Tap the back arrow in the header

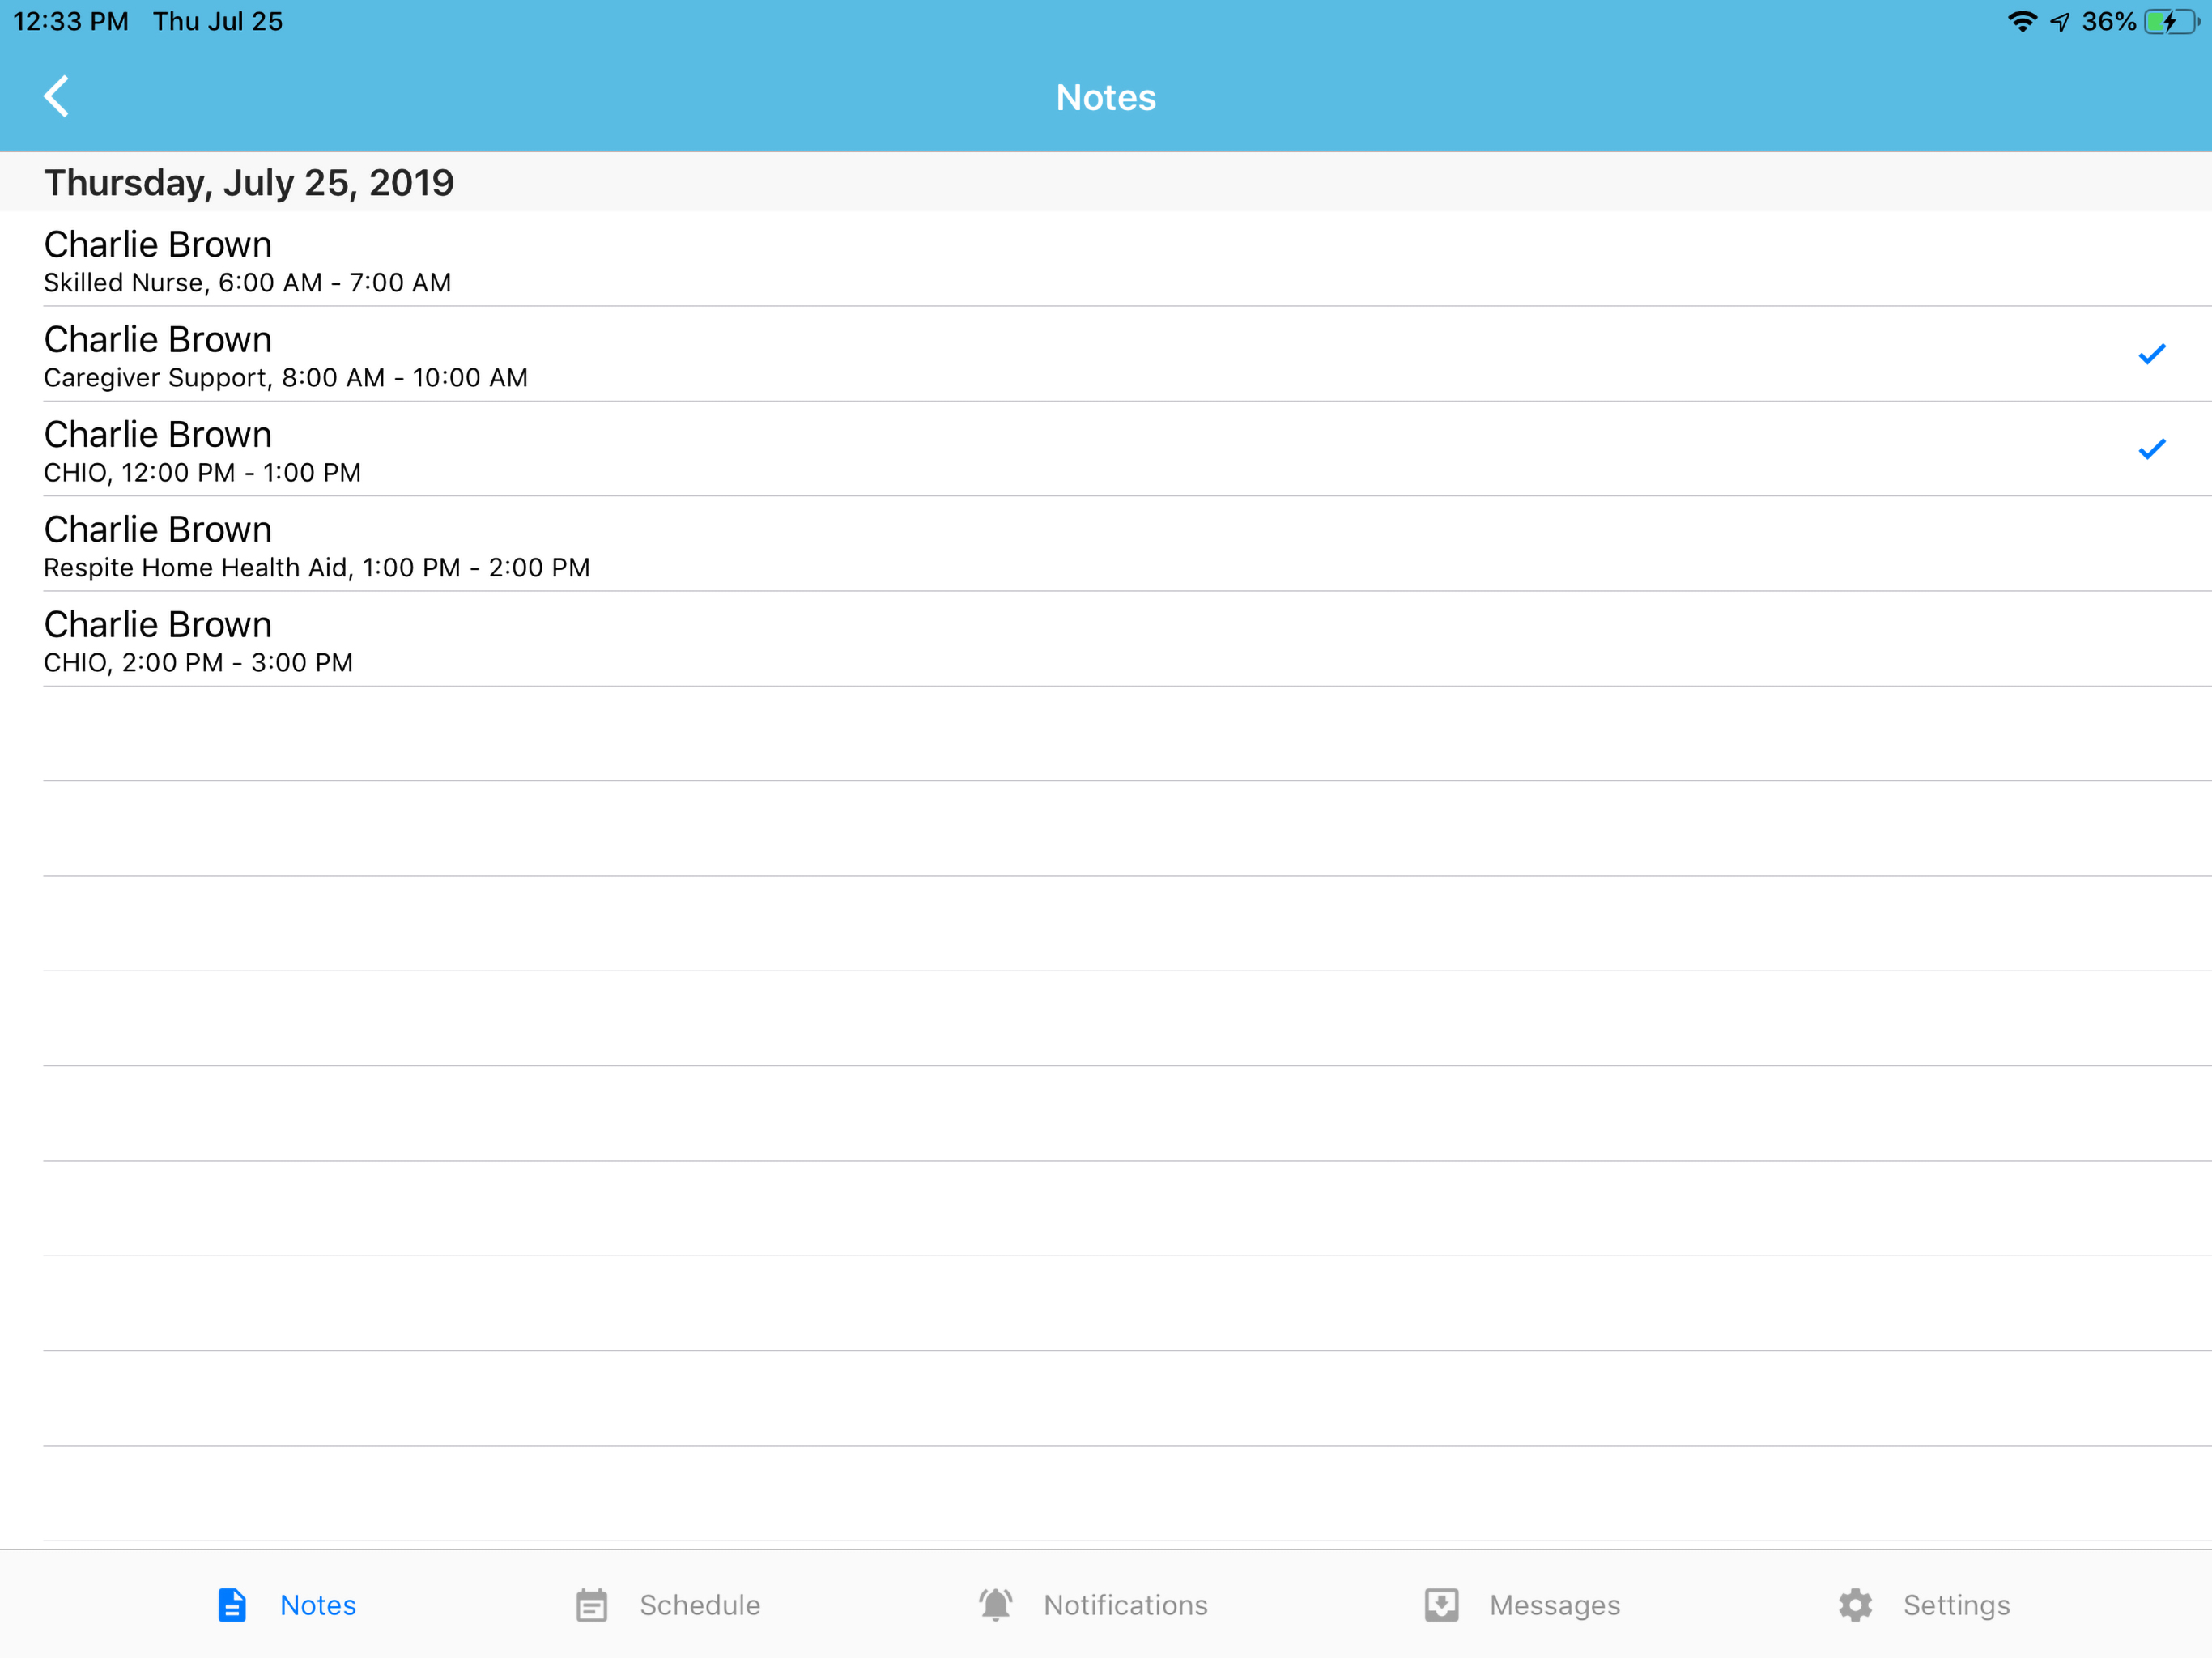click(x=57, y=97)
